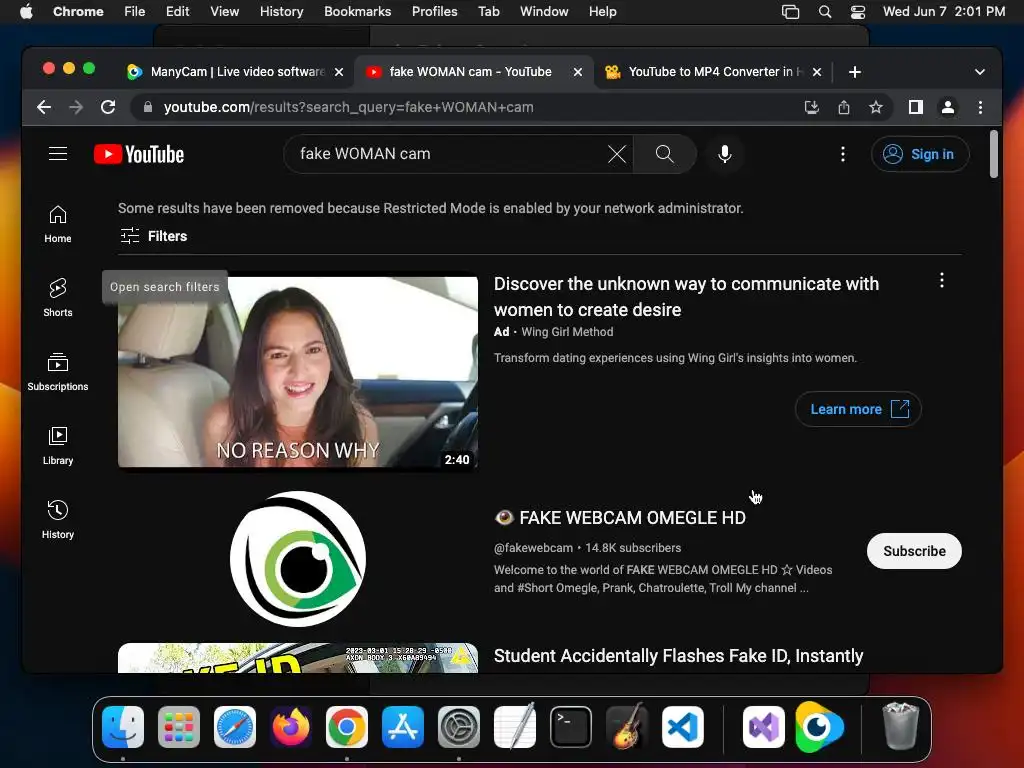Open System Settings from the Dock
Viewport: 1024px width, 768px height.
(x=458, y=727)
